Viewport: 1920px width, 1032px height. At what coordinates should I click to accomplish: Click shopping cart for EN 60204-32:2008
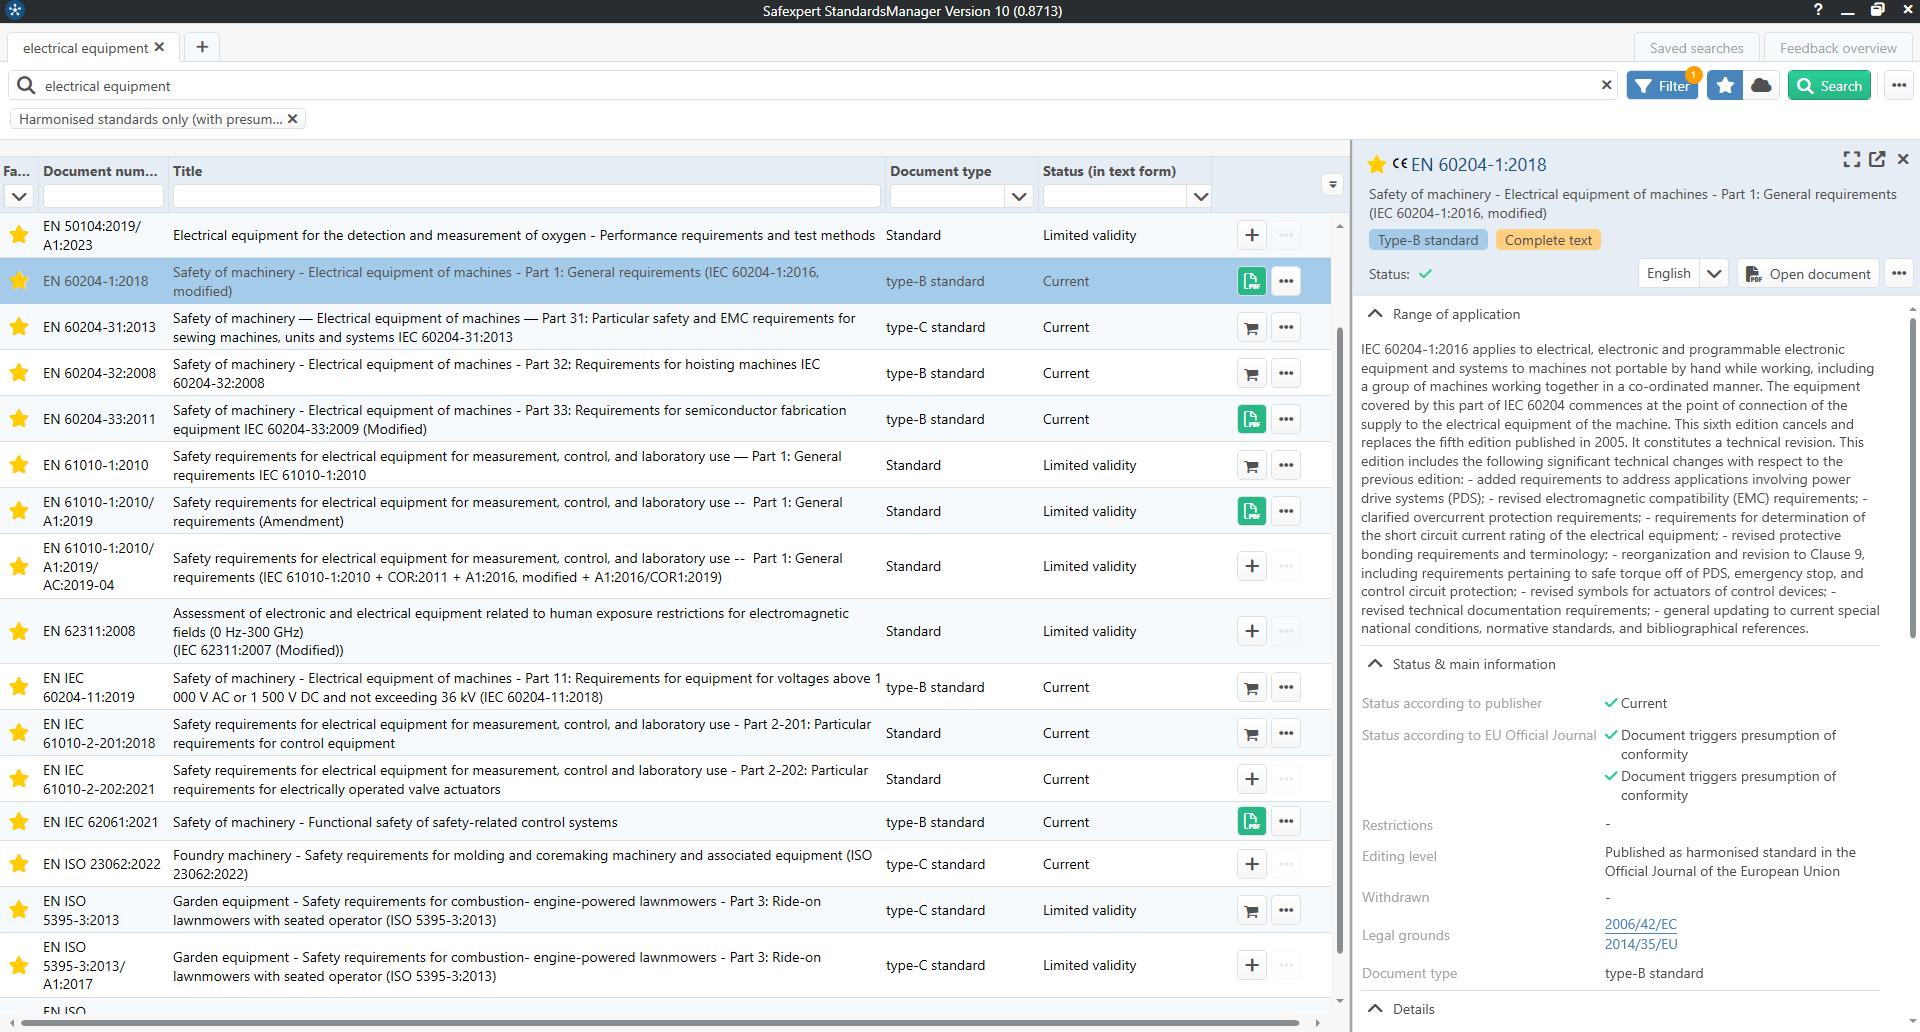click(1252, 373)
